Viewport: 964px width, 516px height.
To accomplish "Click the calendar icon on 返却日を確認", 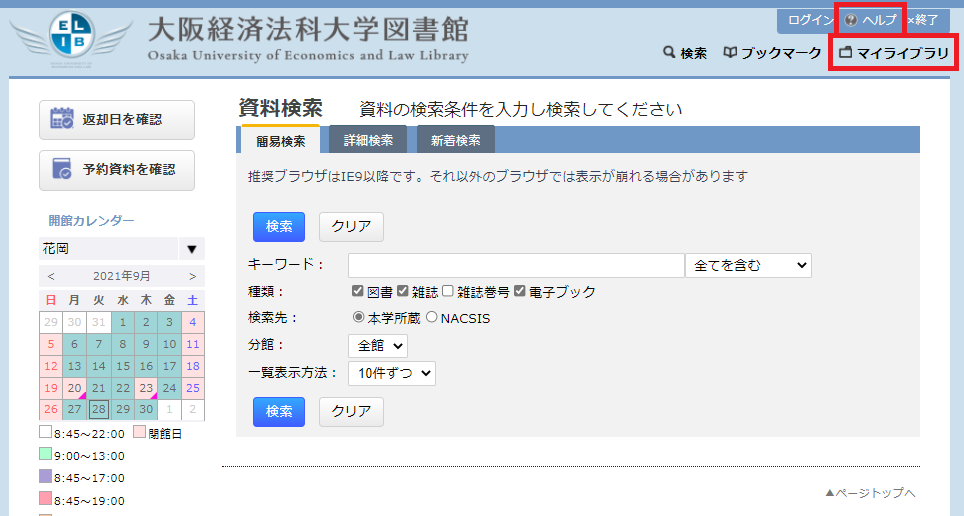I will point(62,118).
